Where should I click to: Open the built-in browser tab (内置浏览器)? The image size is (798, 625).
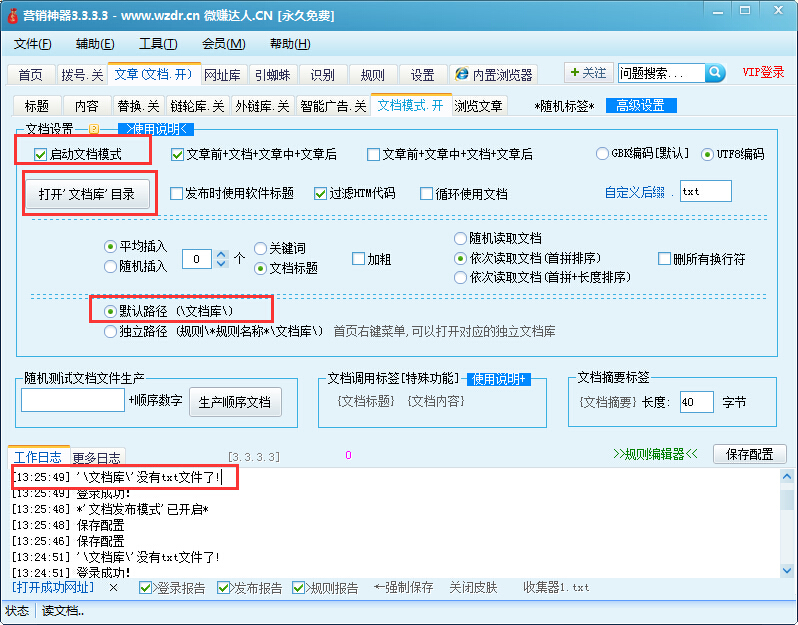(493, 75)
